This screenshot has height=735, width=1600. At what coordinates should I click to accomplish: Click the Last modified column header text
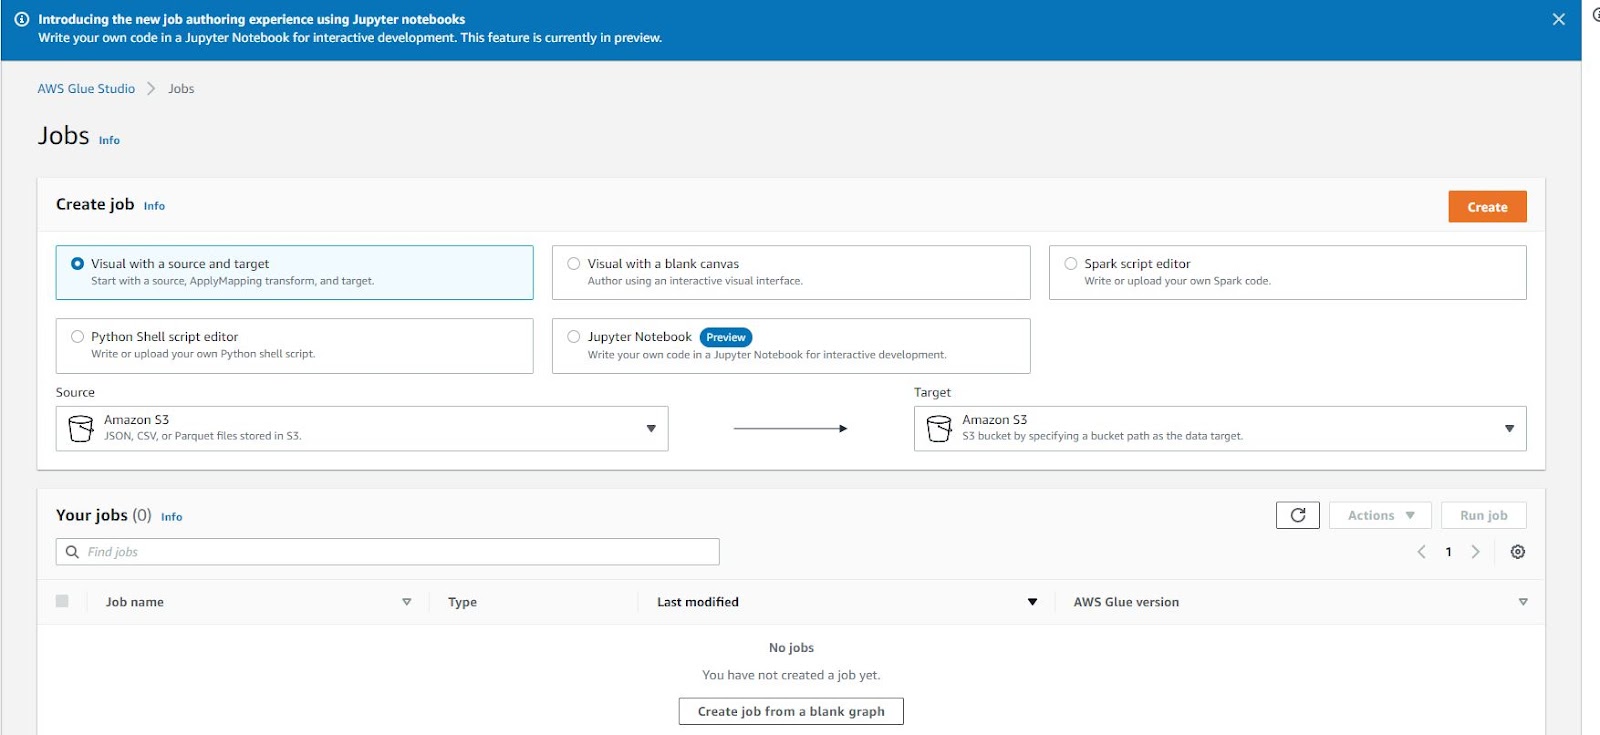pyautogui.click(x=698, y=602)
